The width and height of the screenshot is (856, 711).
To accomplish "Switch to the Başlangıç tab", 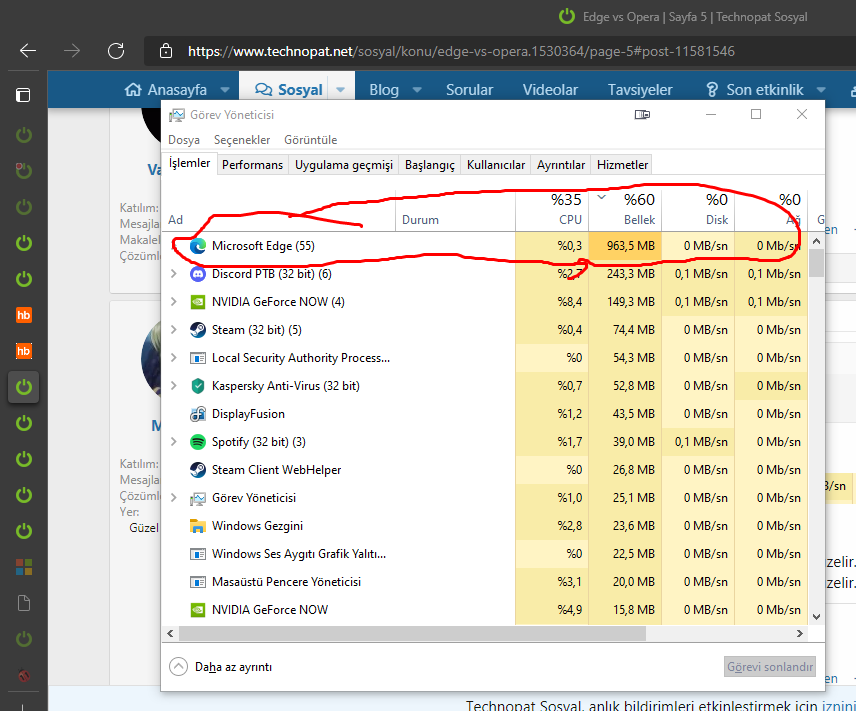I will [x=430, y=165].
